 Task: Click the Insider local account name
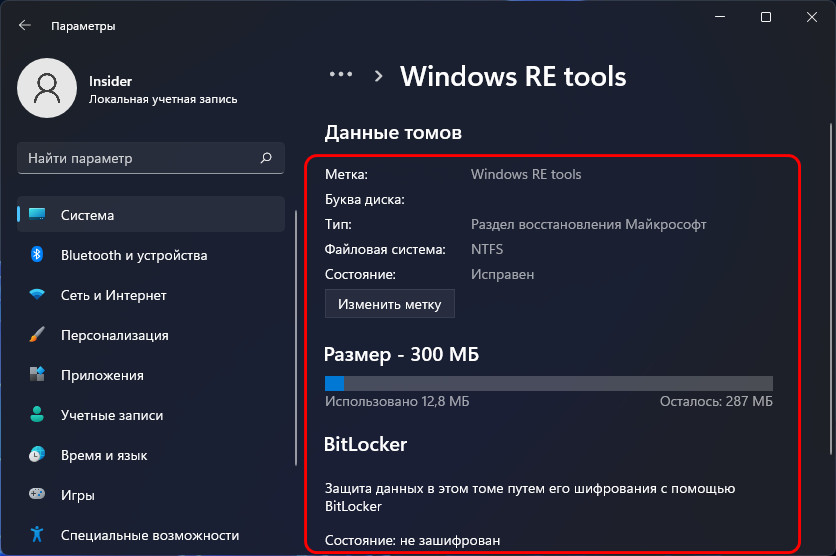tap(110, 81)
